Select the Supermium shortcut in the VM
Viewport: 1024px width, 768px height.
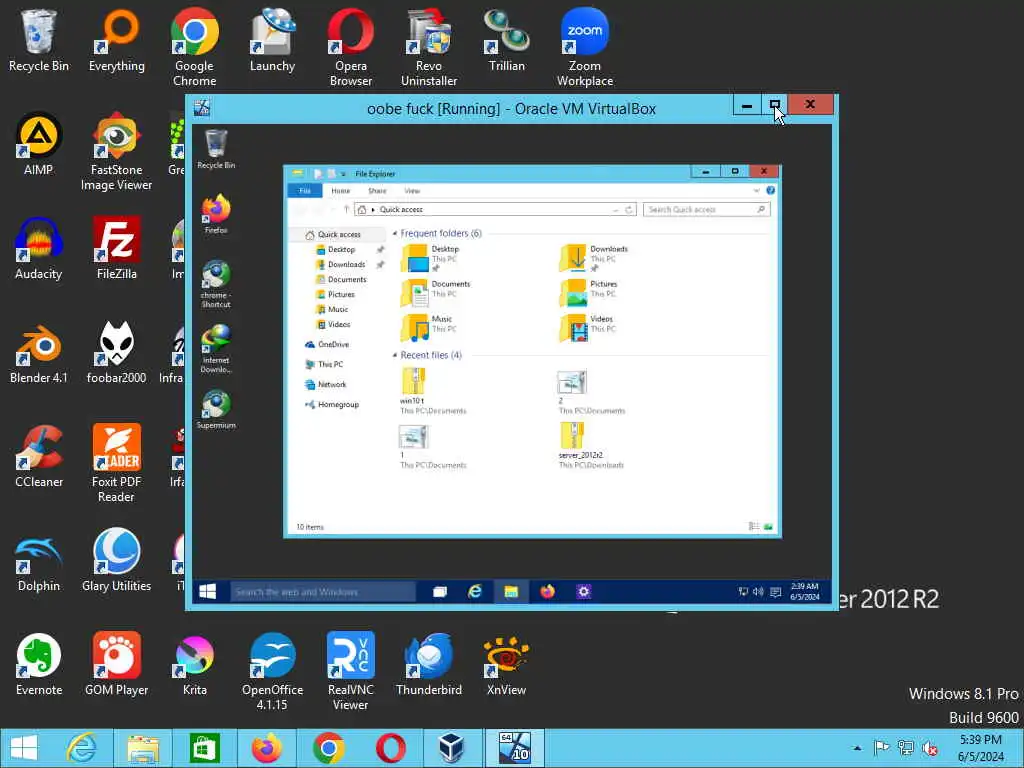pos(216,409)
